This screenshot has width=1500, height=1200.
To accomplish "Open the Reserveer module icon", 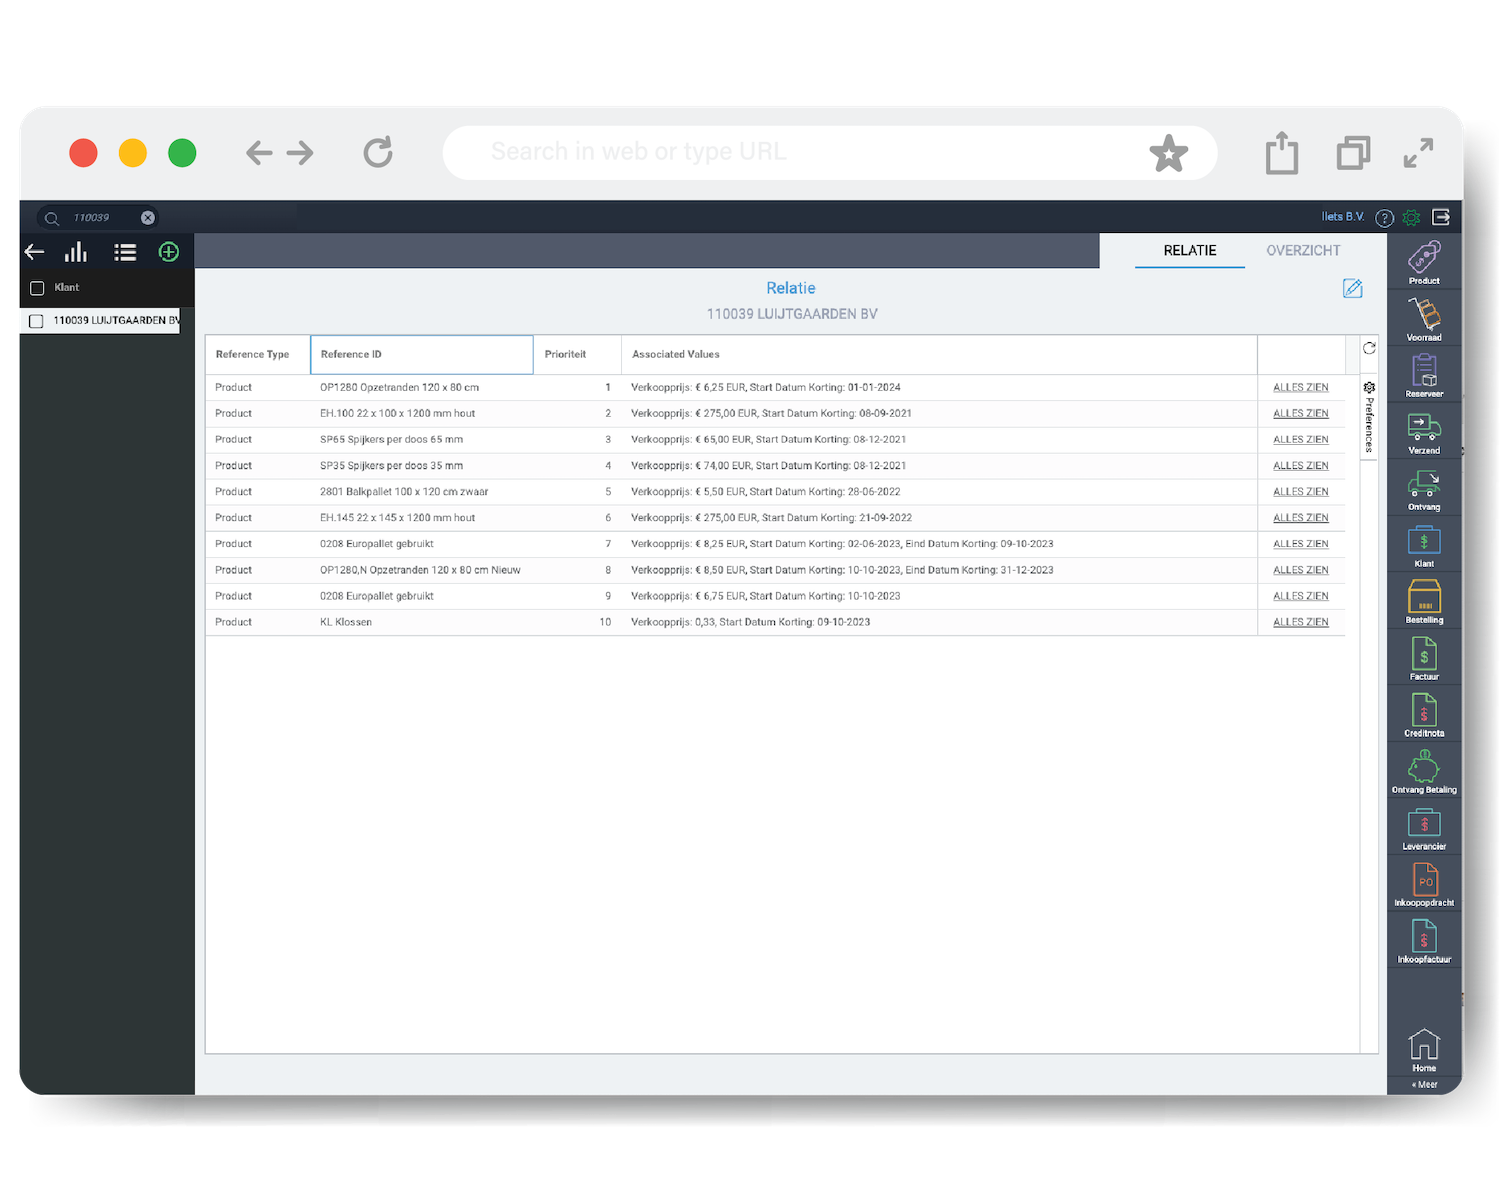I will point(1424,376).
